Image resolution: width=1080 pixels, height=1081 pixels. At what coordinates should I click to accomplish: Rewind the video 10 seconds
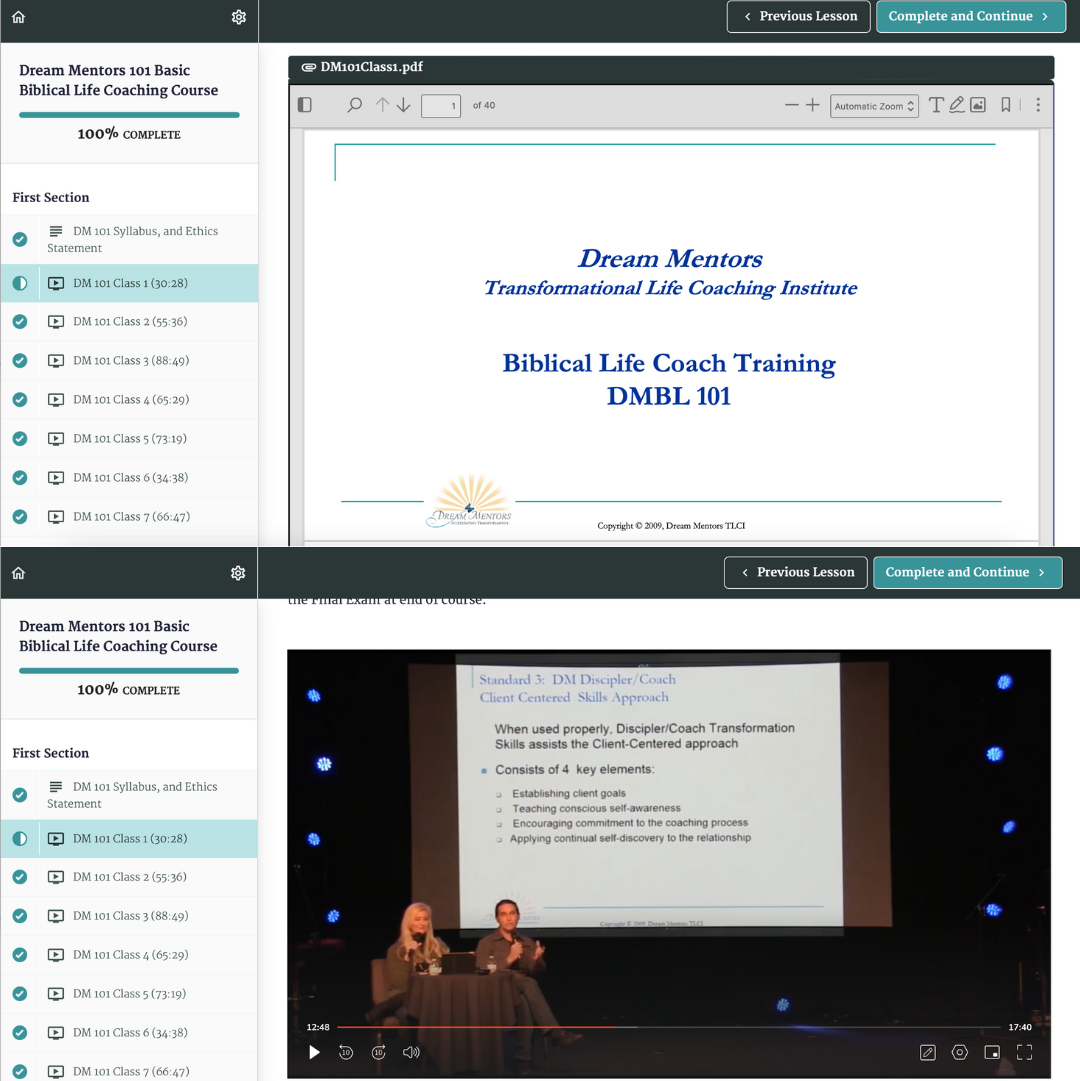point(346,1052)
